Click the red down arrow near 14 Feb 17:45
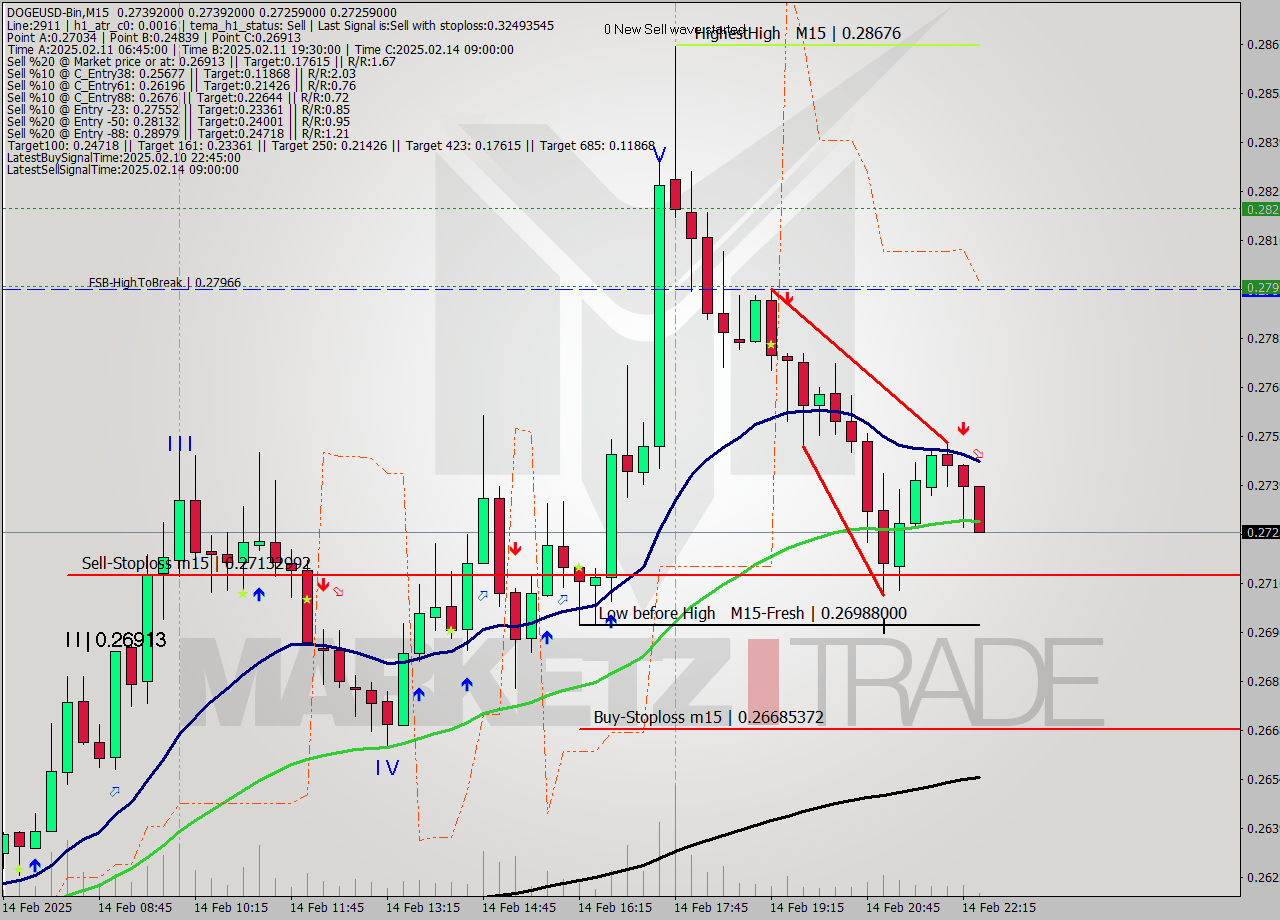Screen dimensions: 1280x920 coord(786,298)
